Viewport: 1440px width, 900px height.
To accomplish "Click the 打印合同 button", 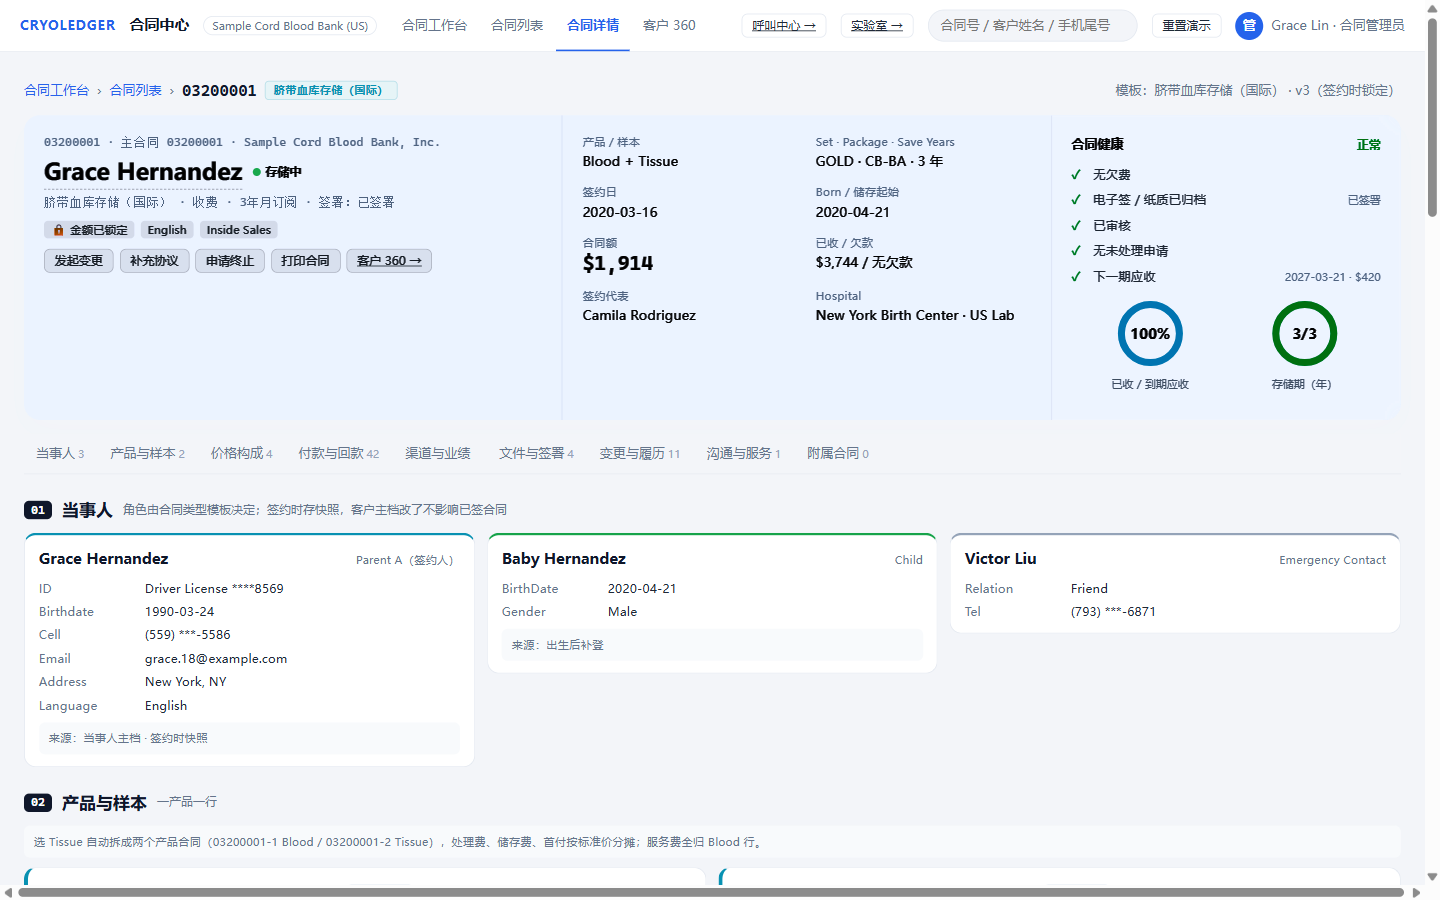I will (x=306, y=261).
